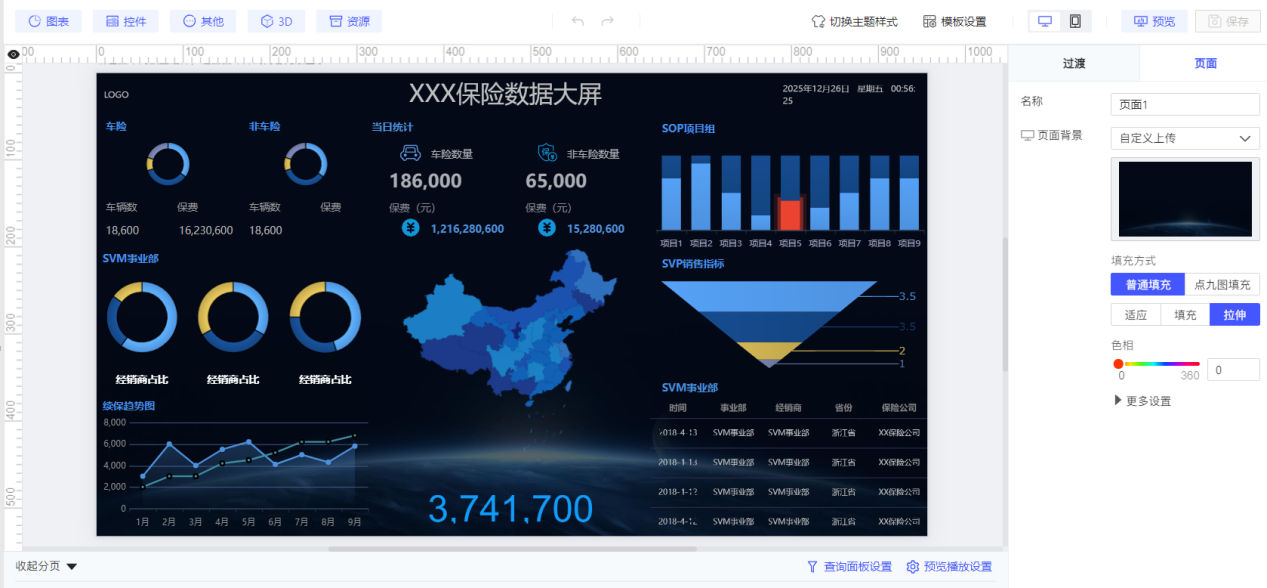1267x588 pixels.
Task: Select the 车险 donut chart
Action: pos(168,164)
